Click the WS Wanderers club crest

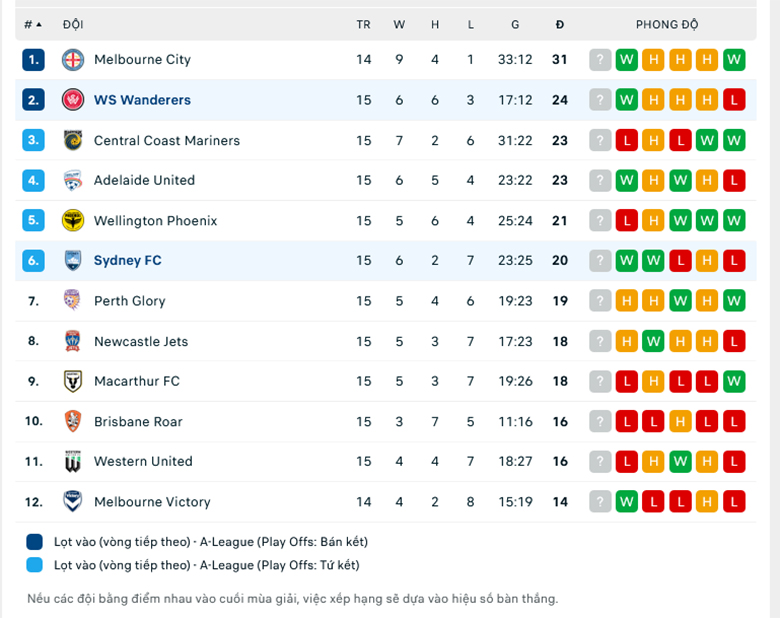tap(72, 100)
